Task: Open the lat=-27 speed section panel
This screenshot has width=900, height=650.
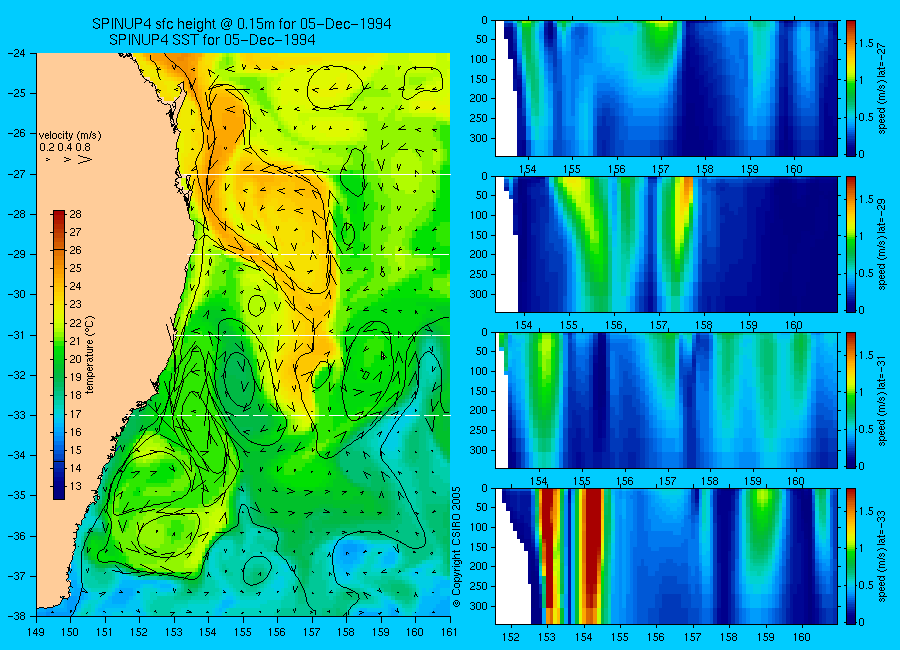Action: [666, 88]
